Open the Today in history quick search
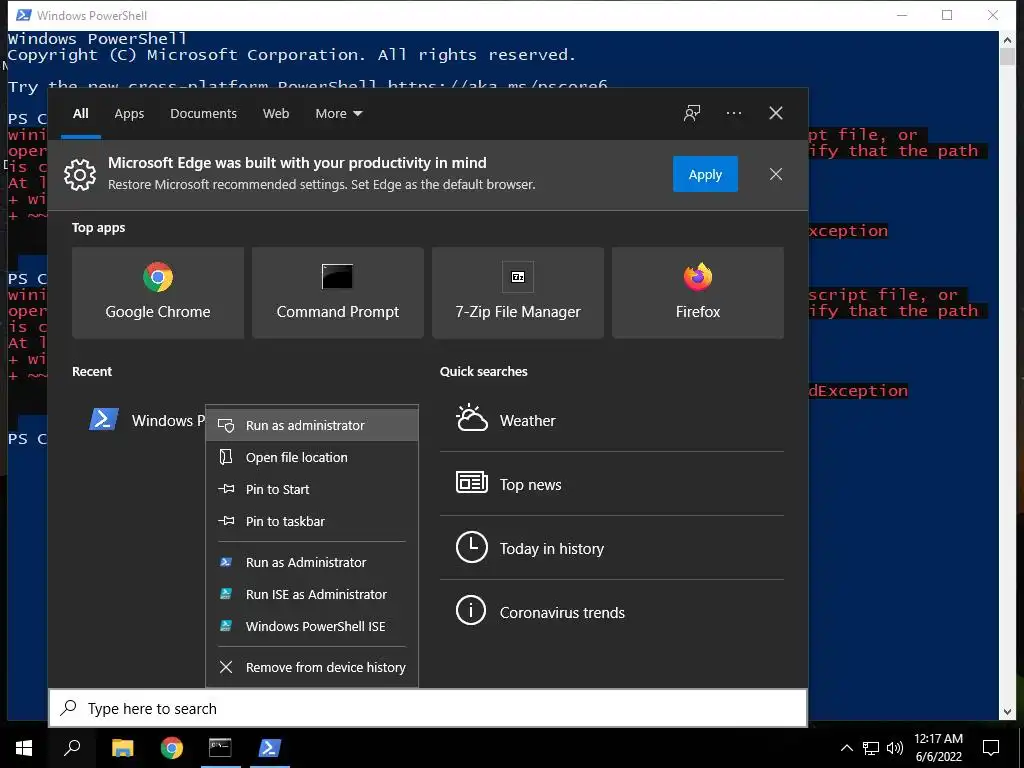Viewport: 1024px width, 768px height. point(612,549)
